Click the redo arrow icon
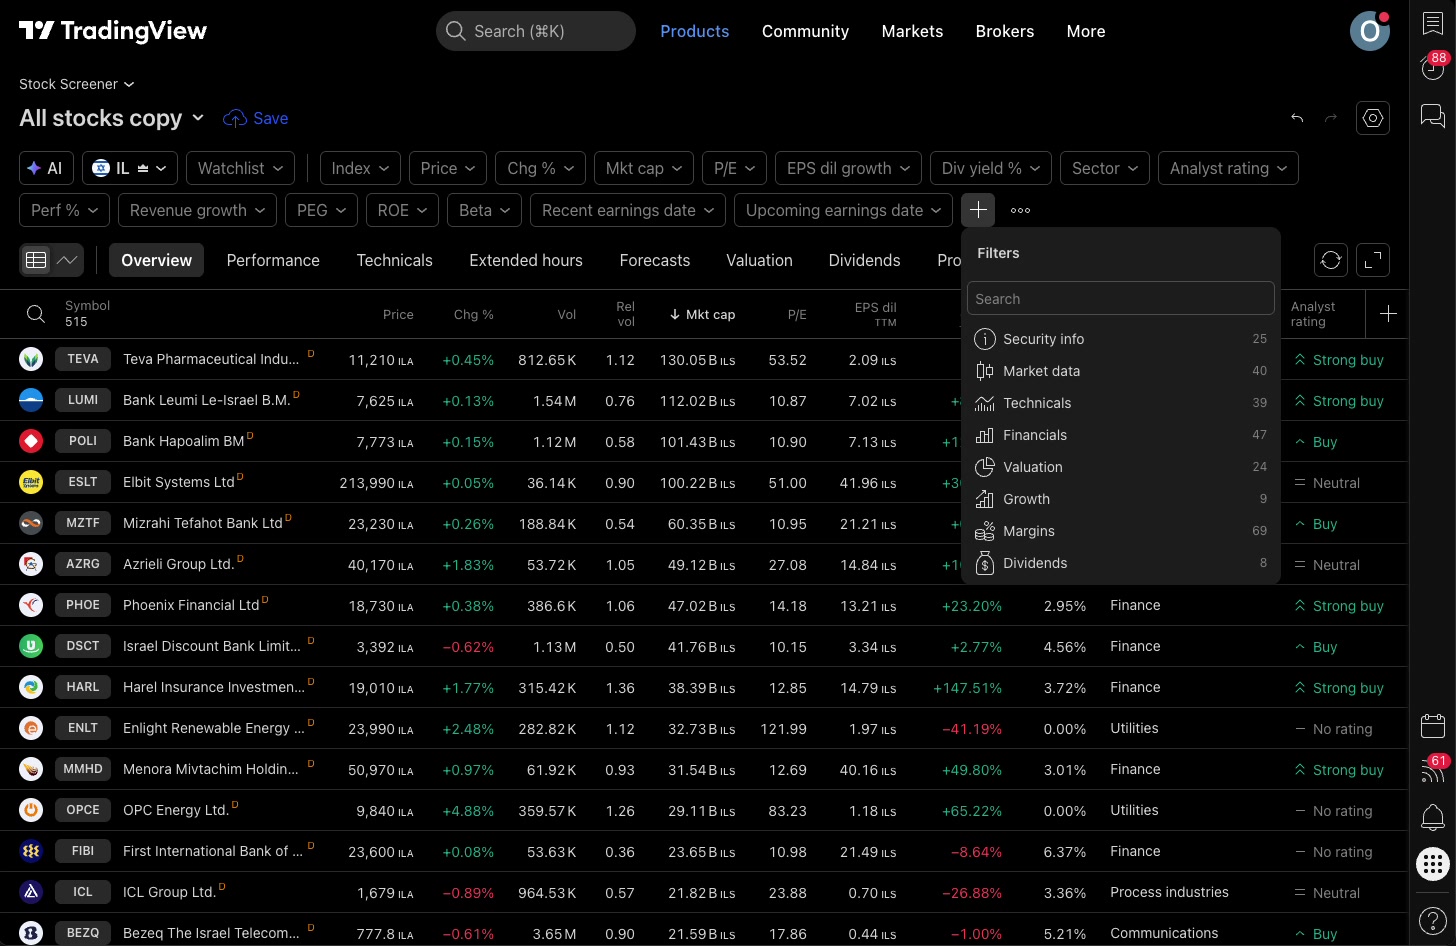The width and height of the screenshot is (1456, 946). 1331,118
